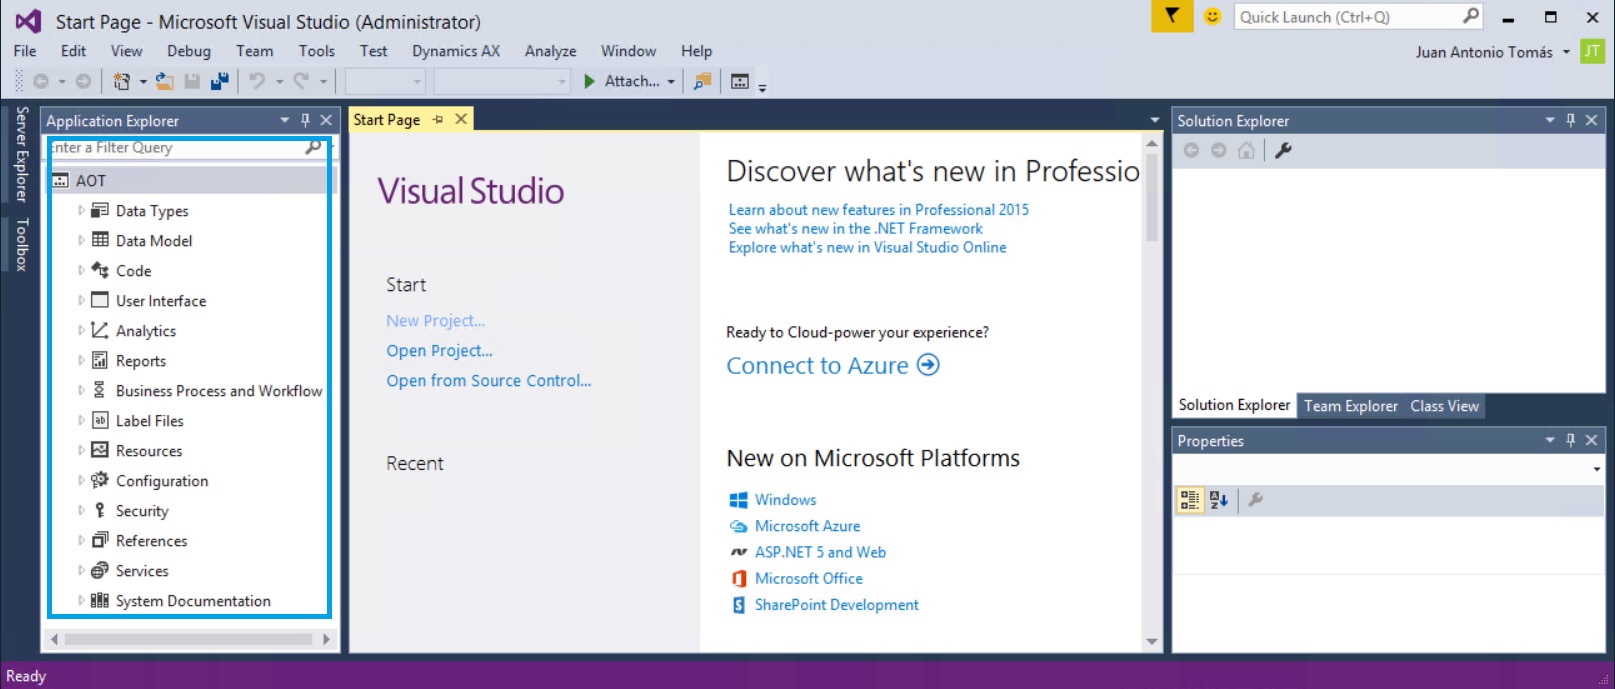Click the Save All toolbar icon
Screen dimensions: 1615x689
[220, 81]
